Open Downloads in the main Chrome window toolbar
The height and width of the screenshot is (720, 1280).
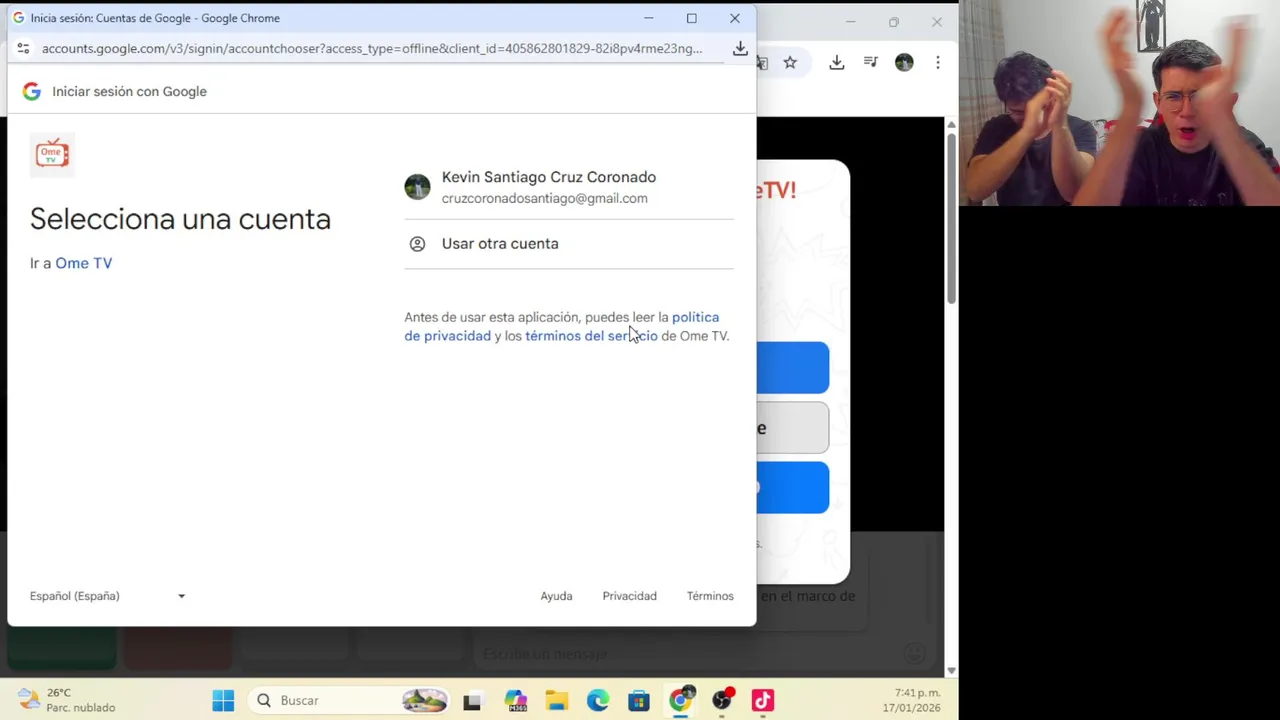click(x=837, y=62)
